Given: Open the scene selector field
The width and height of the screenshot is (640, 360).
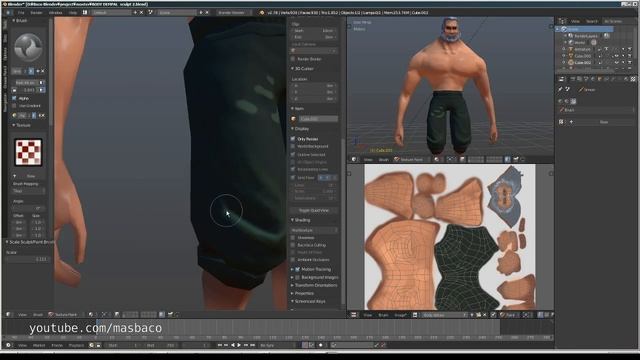Looking at the screenshot, I should click(x=177, y=13).
